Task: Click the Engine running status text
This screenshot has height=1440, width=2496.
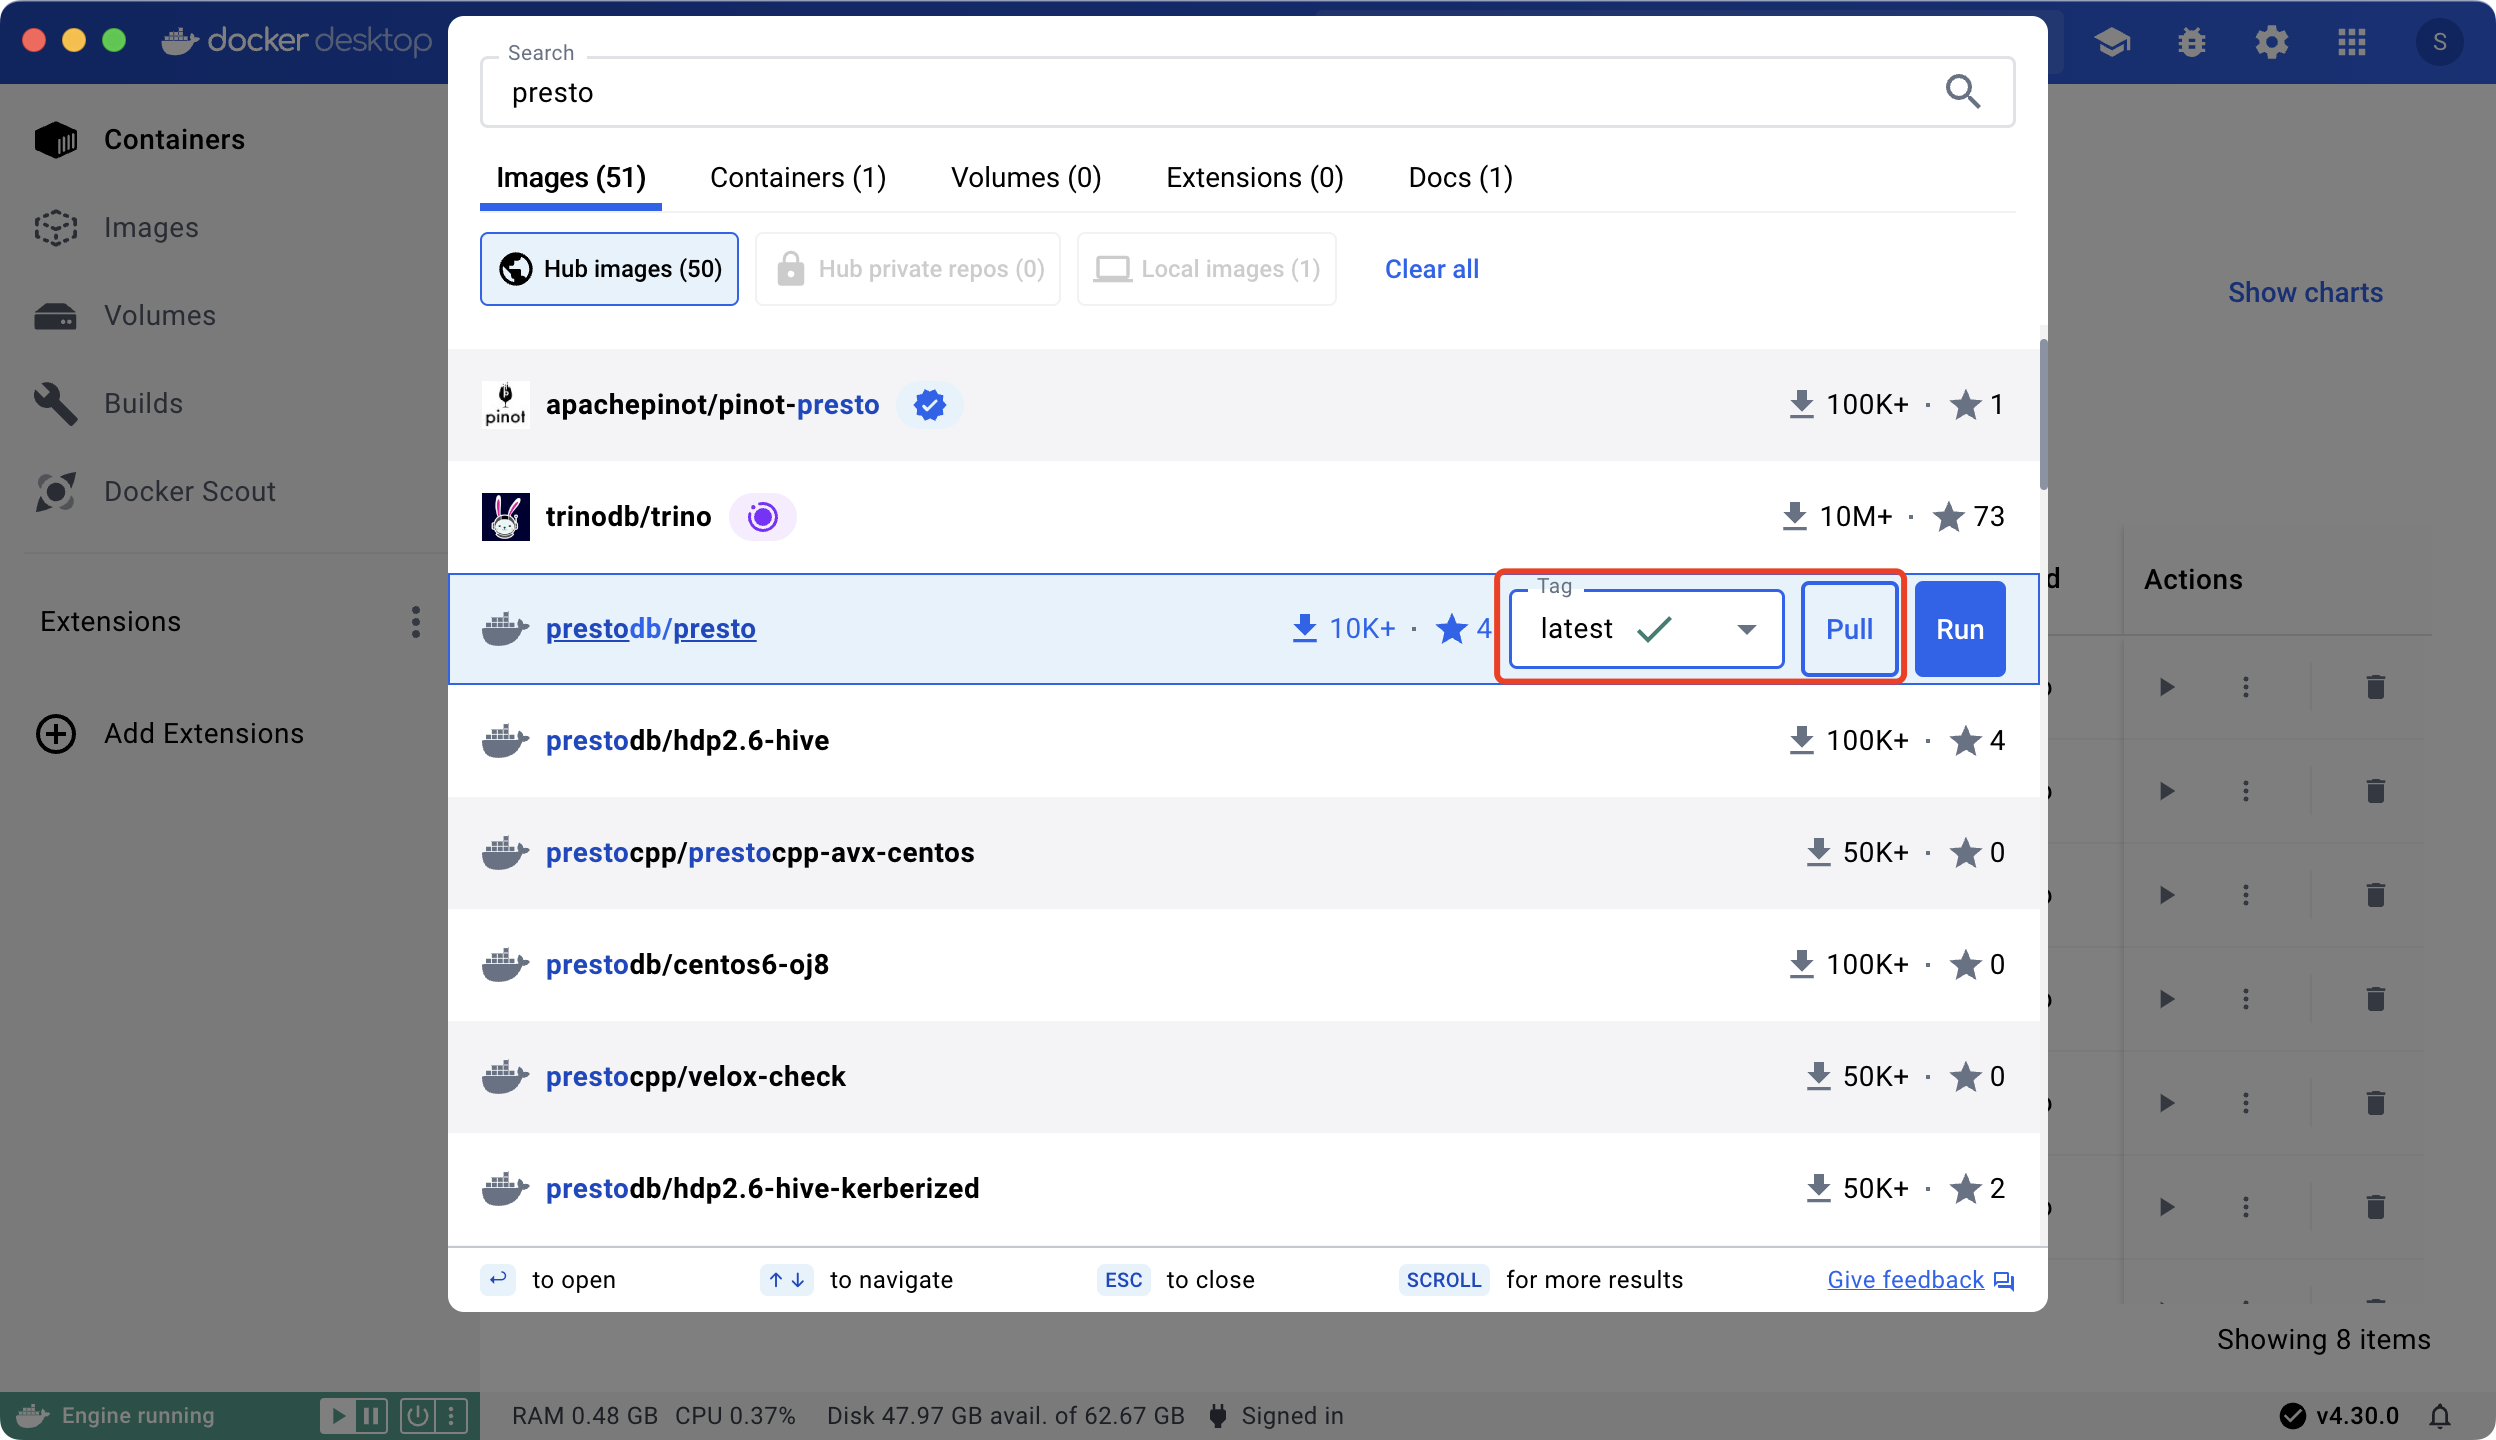Action: point(138,1416)
